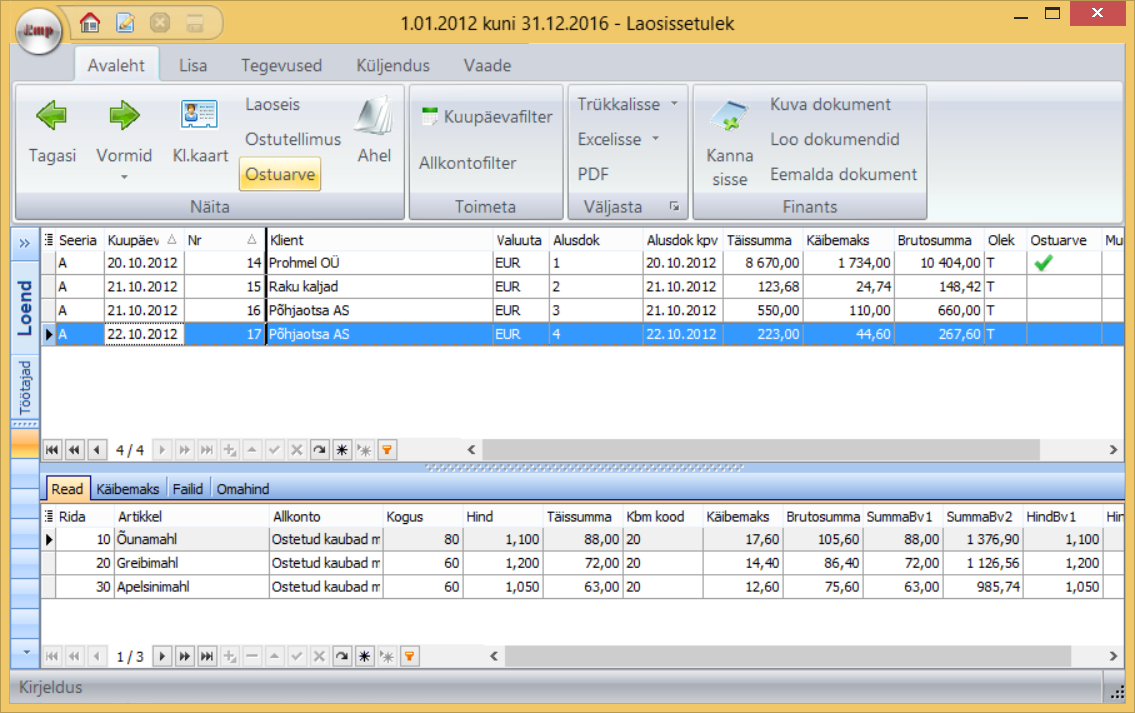The image size is (1135, 713).
Task: Toggle the Ostuarve highlighted button
Action: coord(280,174)
